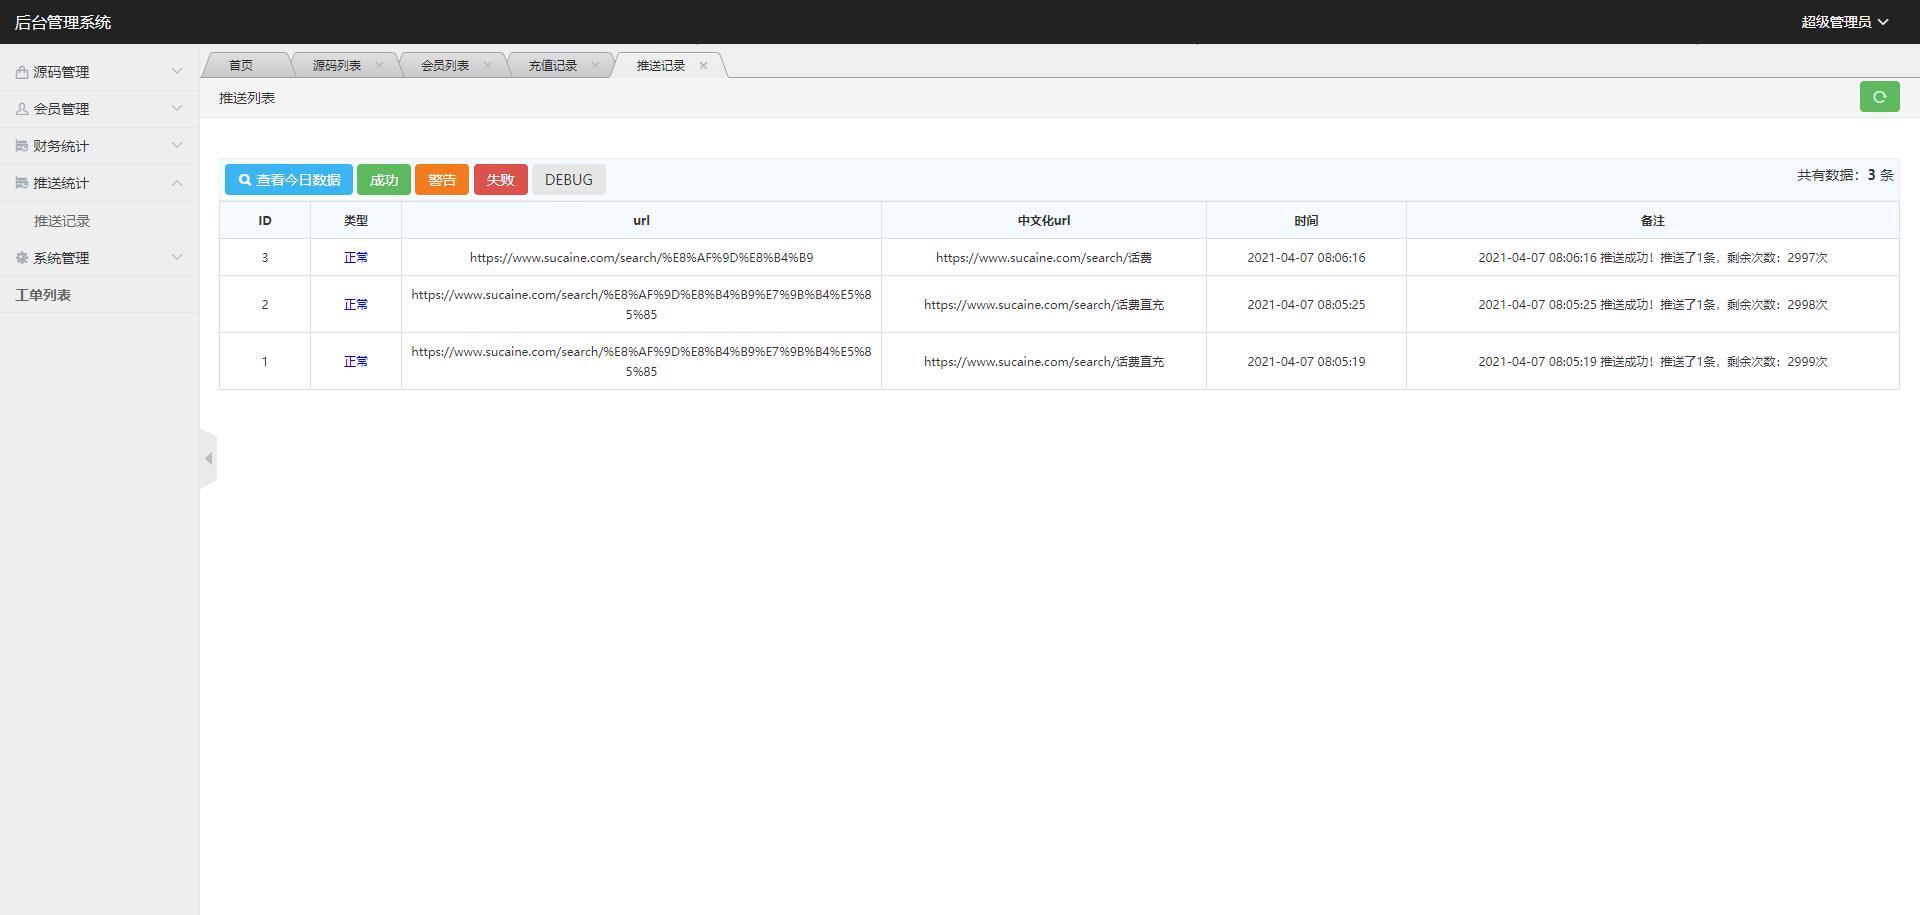Filter by the green 成功 button
The width and height of the screenshot is (1920, 915).
click(x=384, y=180)
